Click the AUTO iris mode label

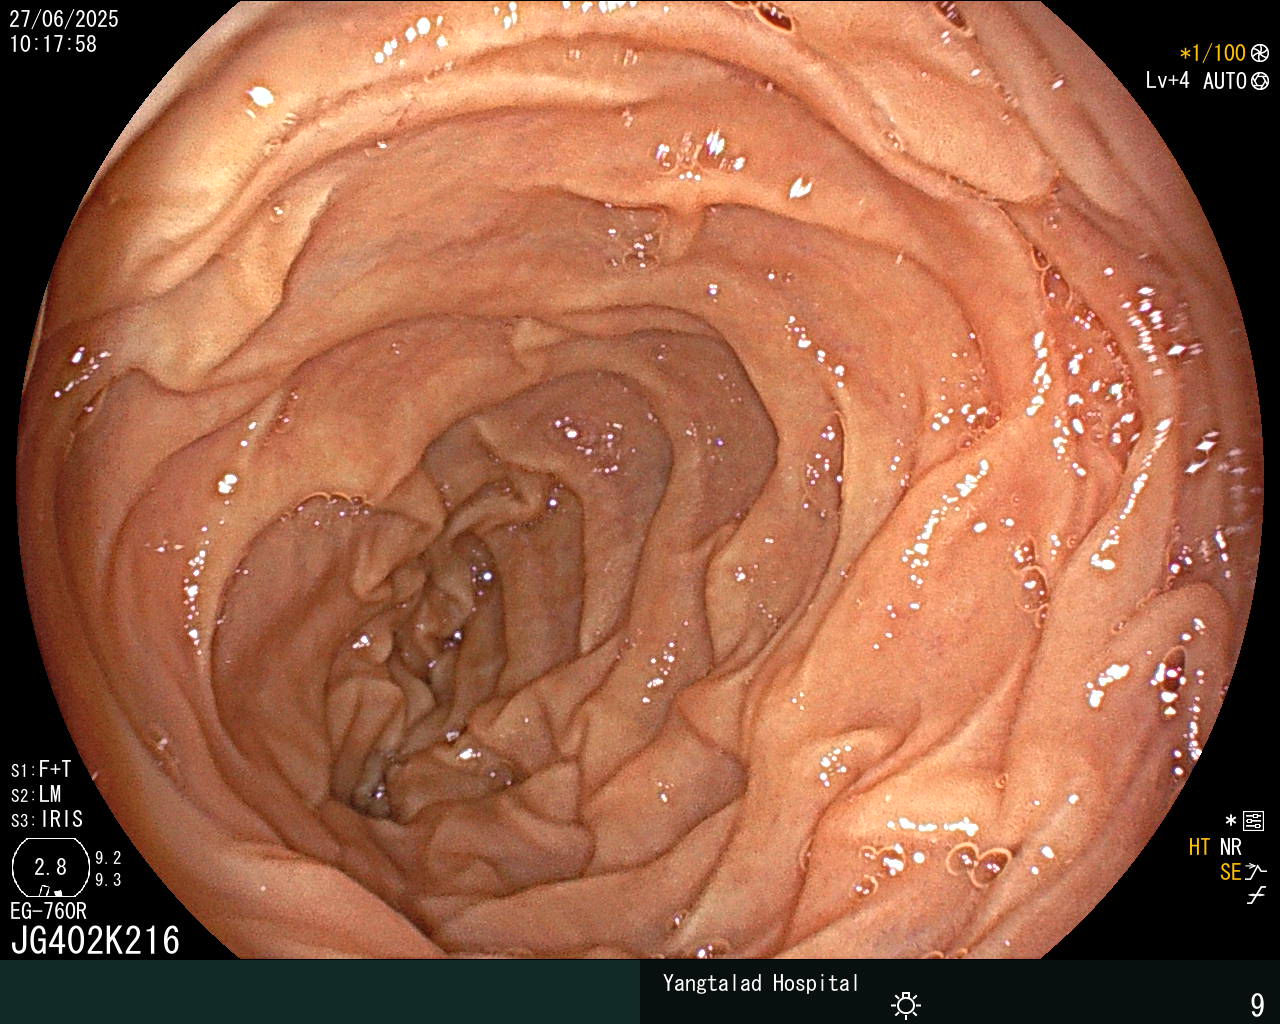[1225, 81]
